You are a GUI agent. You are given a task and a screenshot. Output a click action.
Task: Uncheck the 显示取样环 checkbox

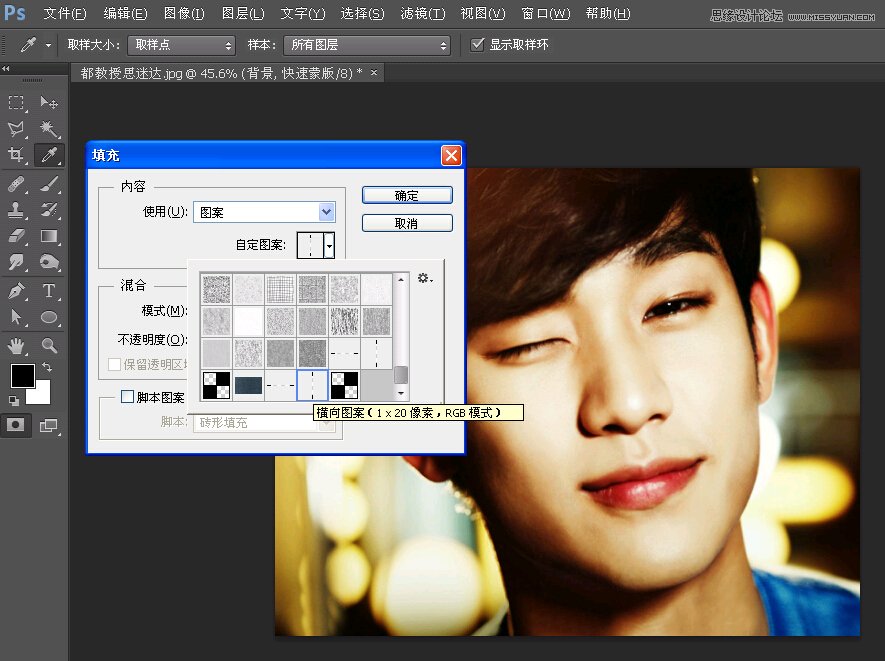click(x=477, y=44)
